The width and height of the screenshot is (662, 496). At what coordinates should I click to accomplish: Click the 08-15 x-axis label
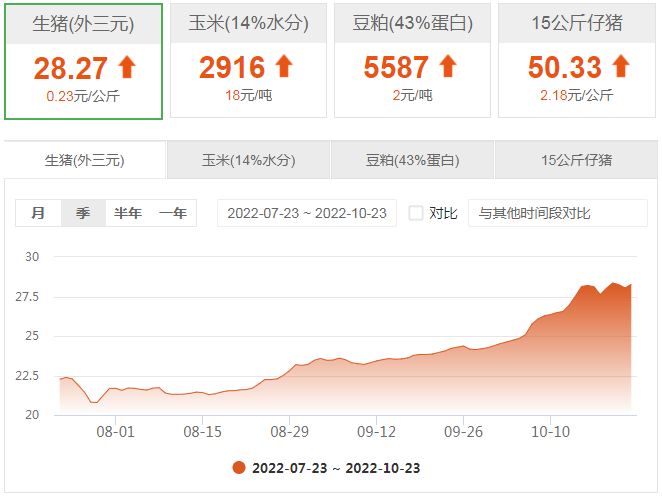pos(202,432)
